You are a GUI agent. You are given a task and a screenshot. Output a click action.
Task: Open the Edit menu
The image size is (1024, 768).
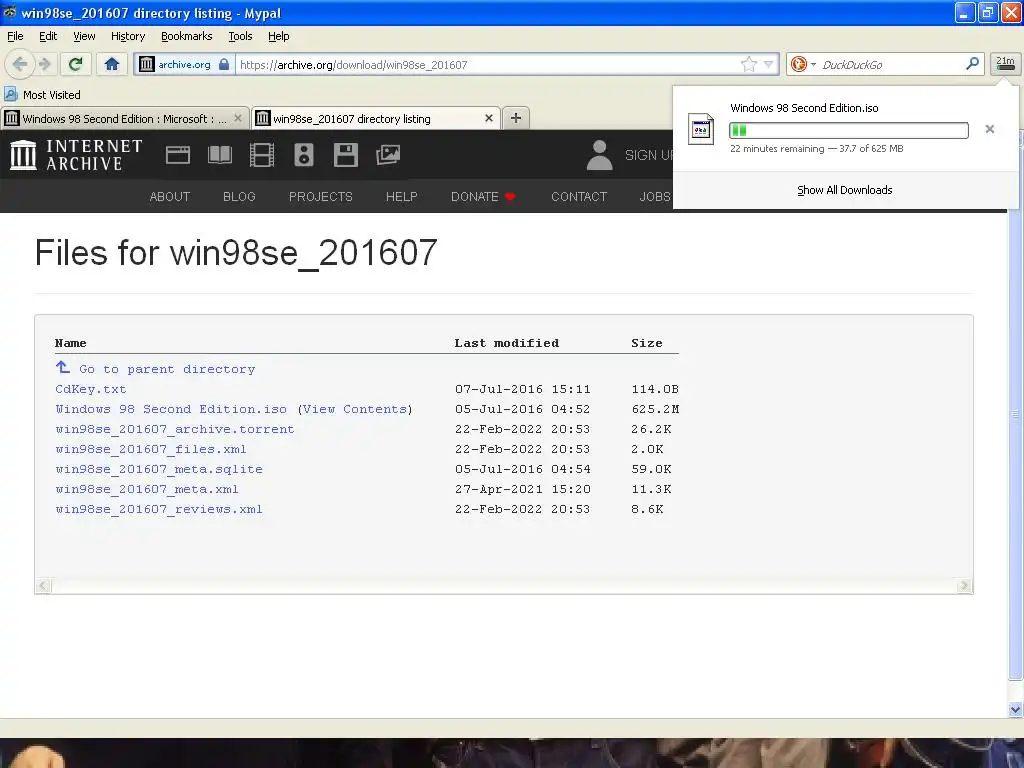(48, 36)
